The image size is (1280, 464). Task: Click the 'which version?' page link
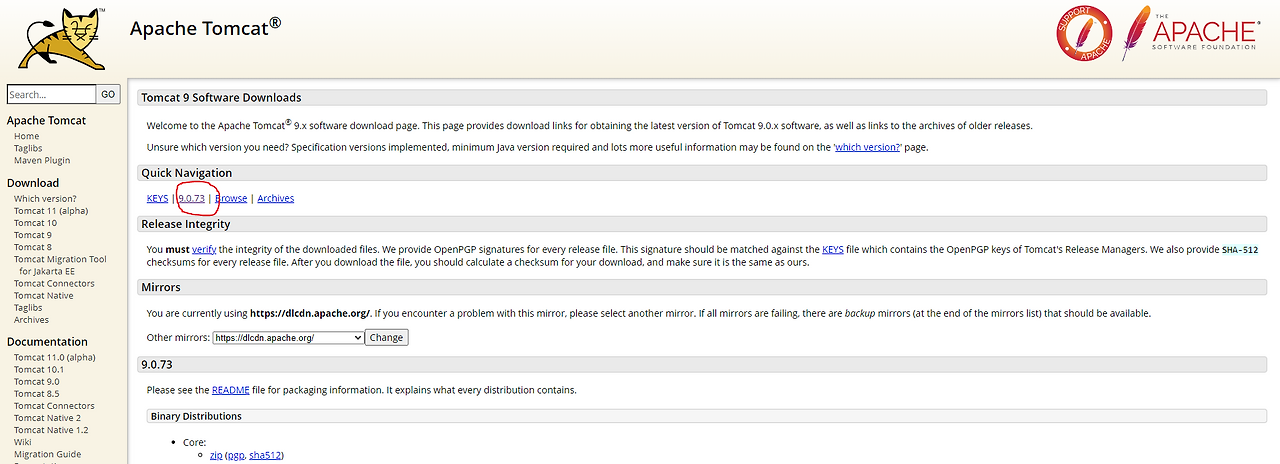(x=868, y=148)
